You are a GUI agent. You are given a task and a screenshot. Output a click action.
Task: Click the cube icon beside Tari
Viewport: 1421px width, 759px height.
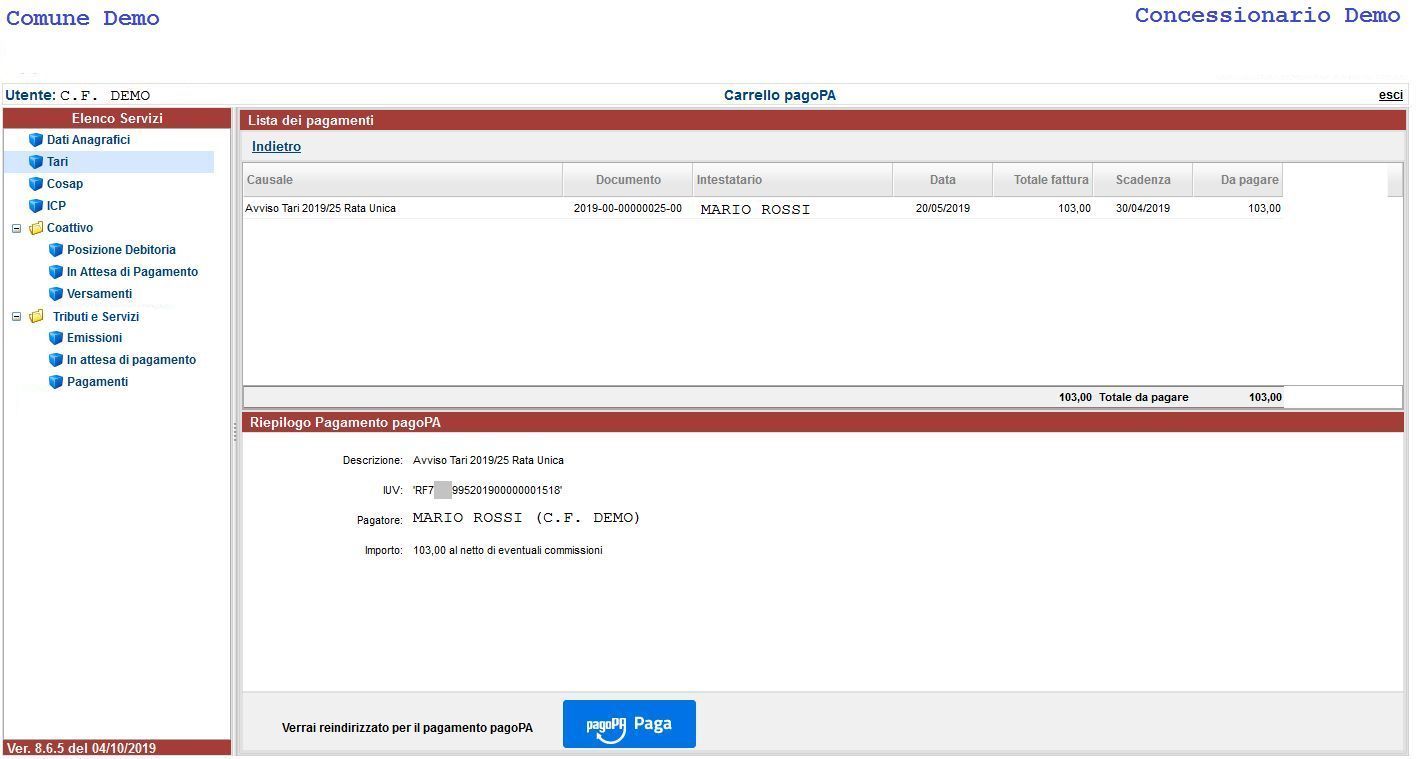click(36, 162)
